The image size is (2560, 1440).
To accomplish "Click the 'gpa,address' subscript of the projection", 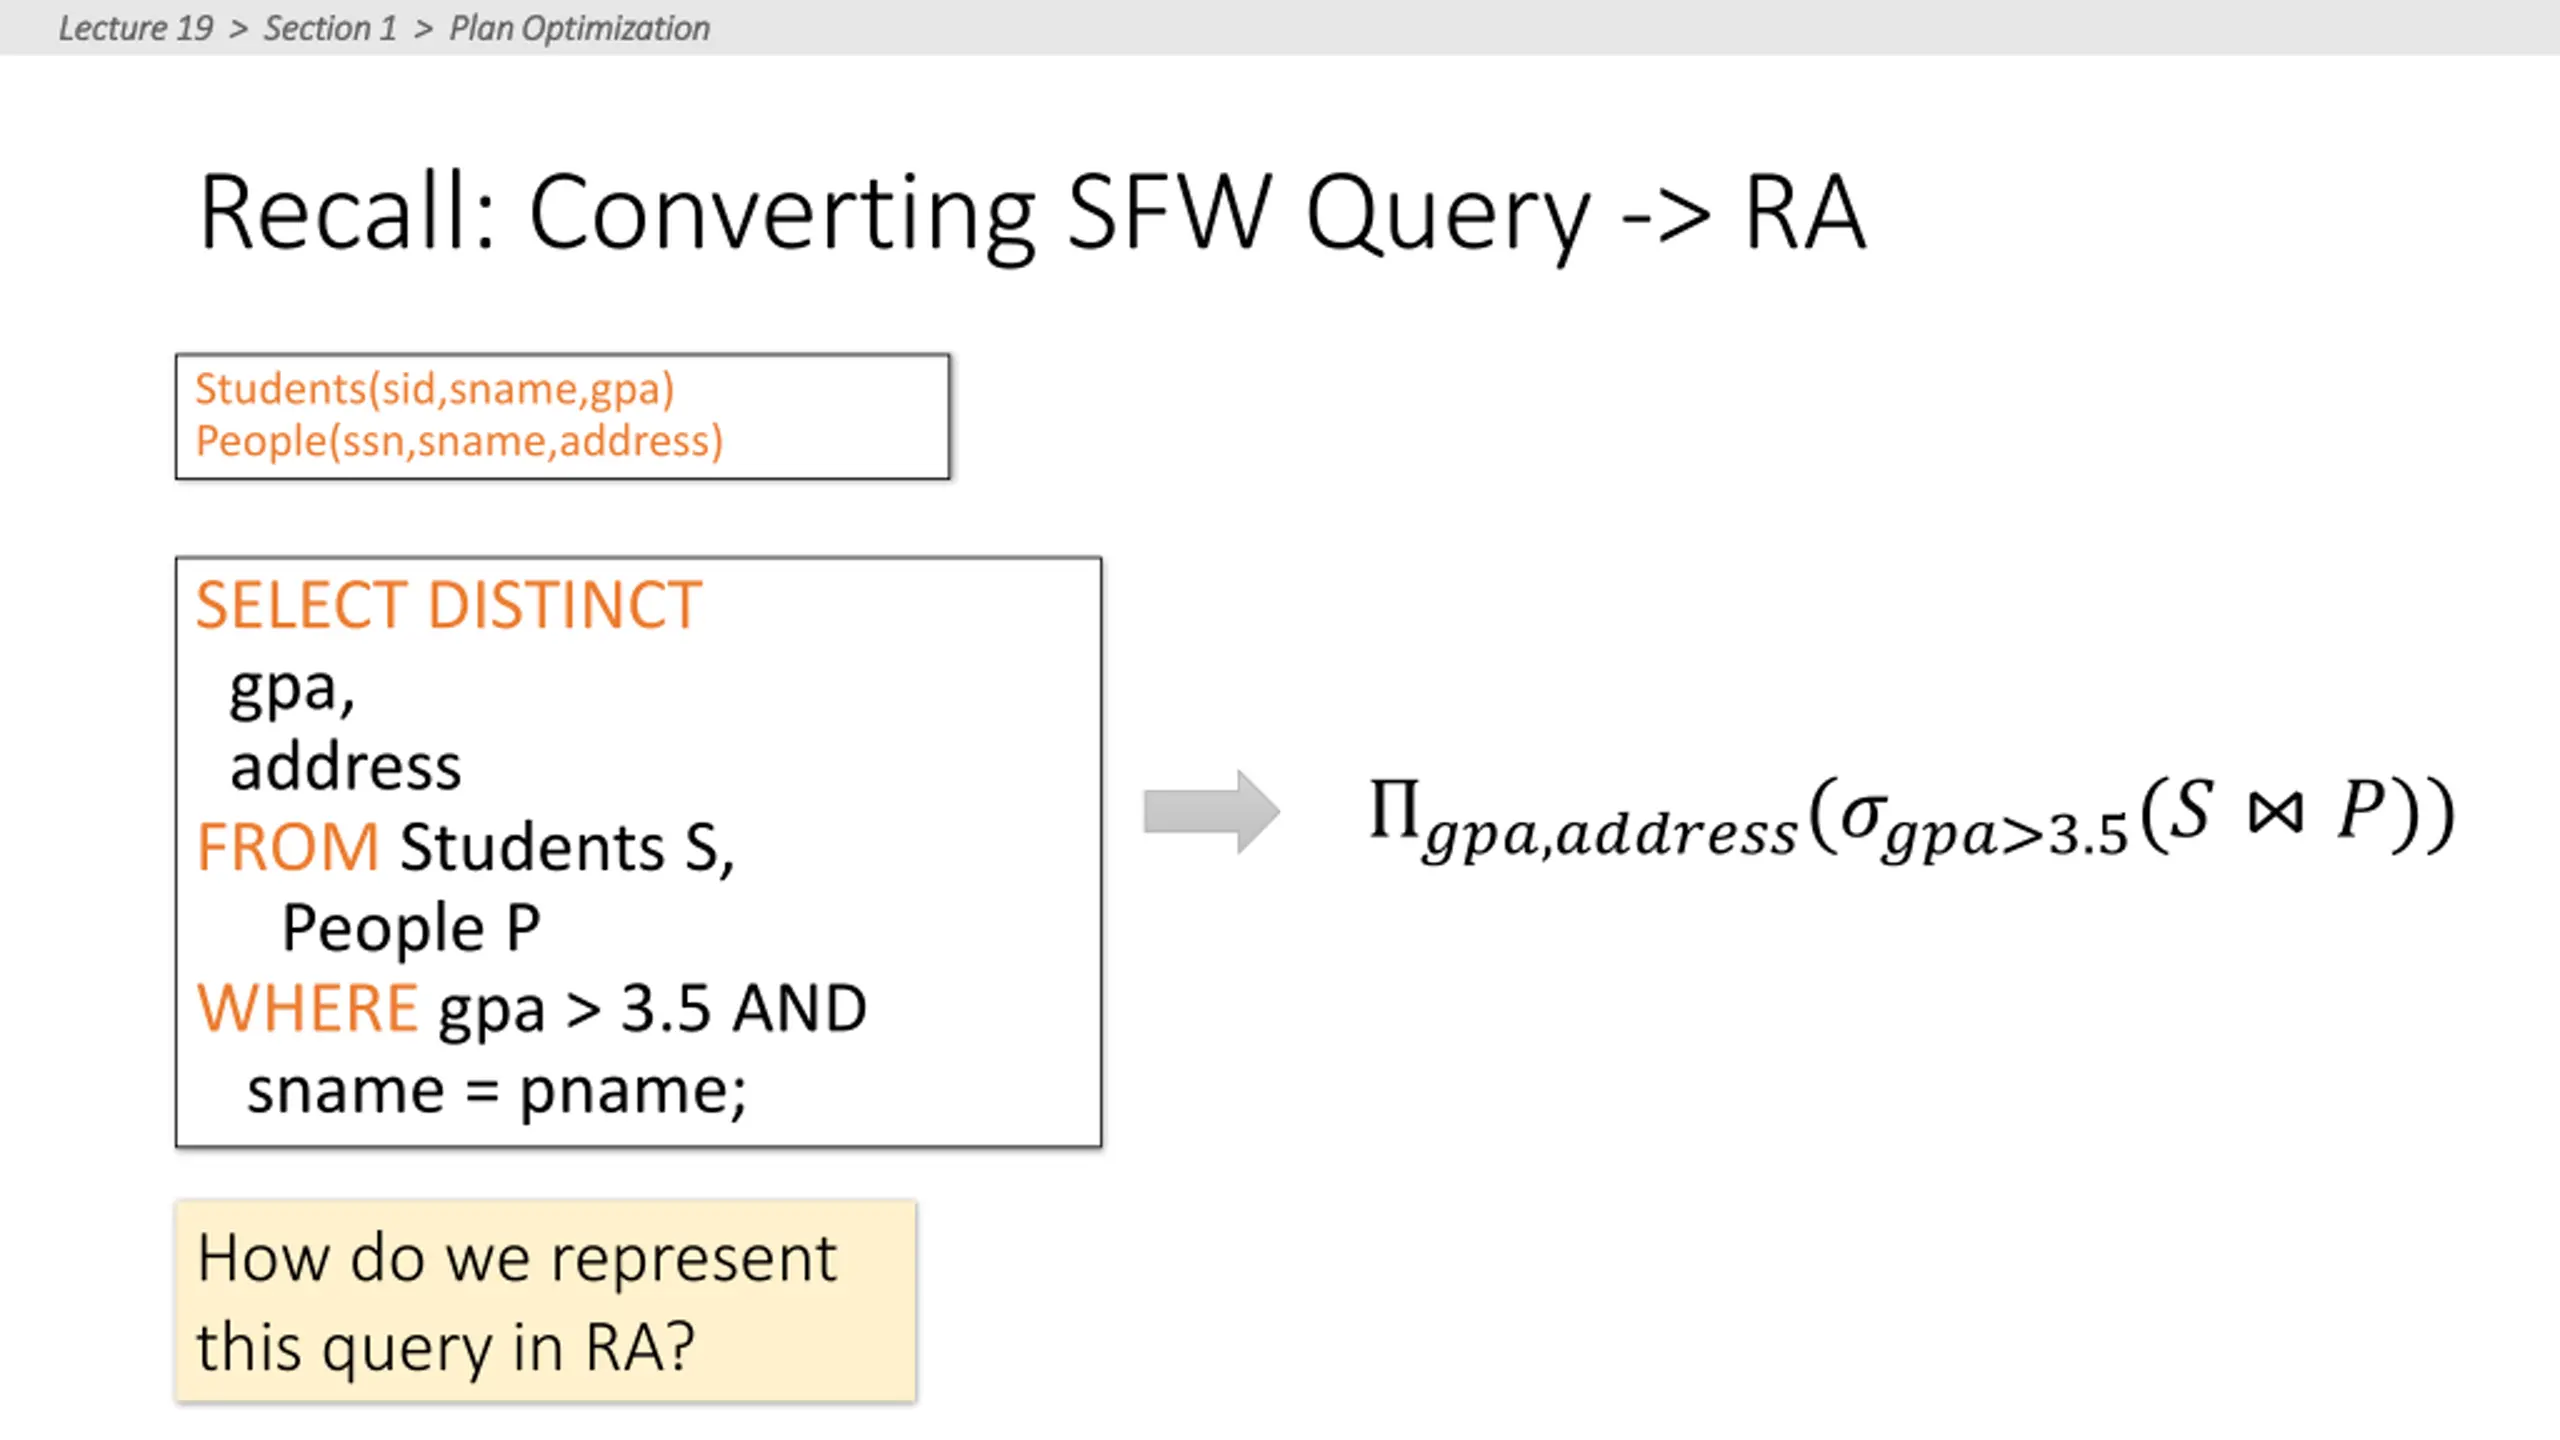I will pos(1611,835).
